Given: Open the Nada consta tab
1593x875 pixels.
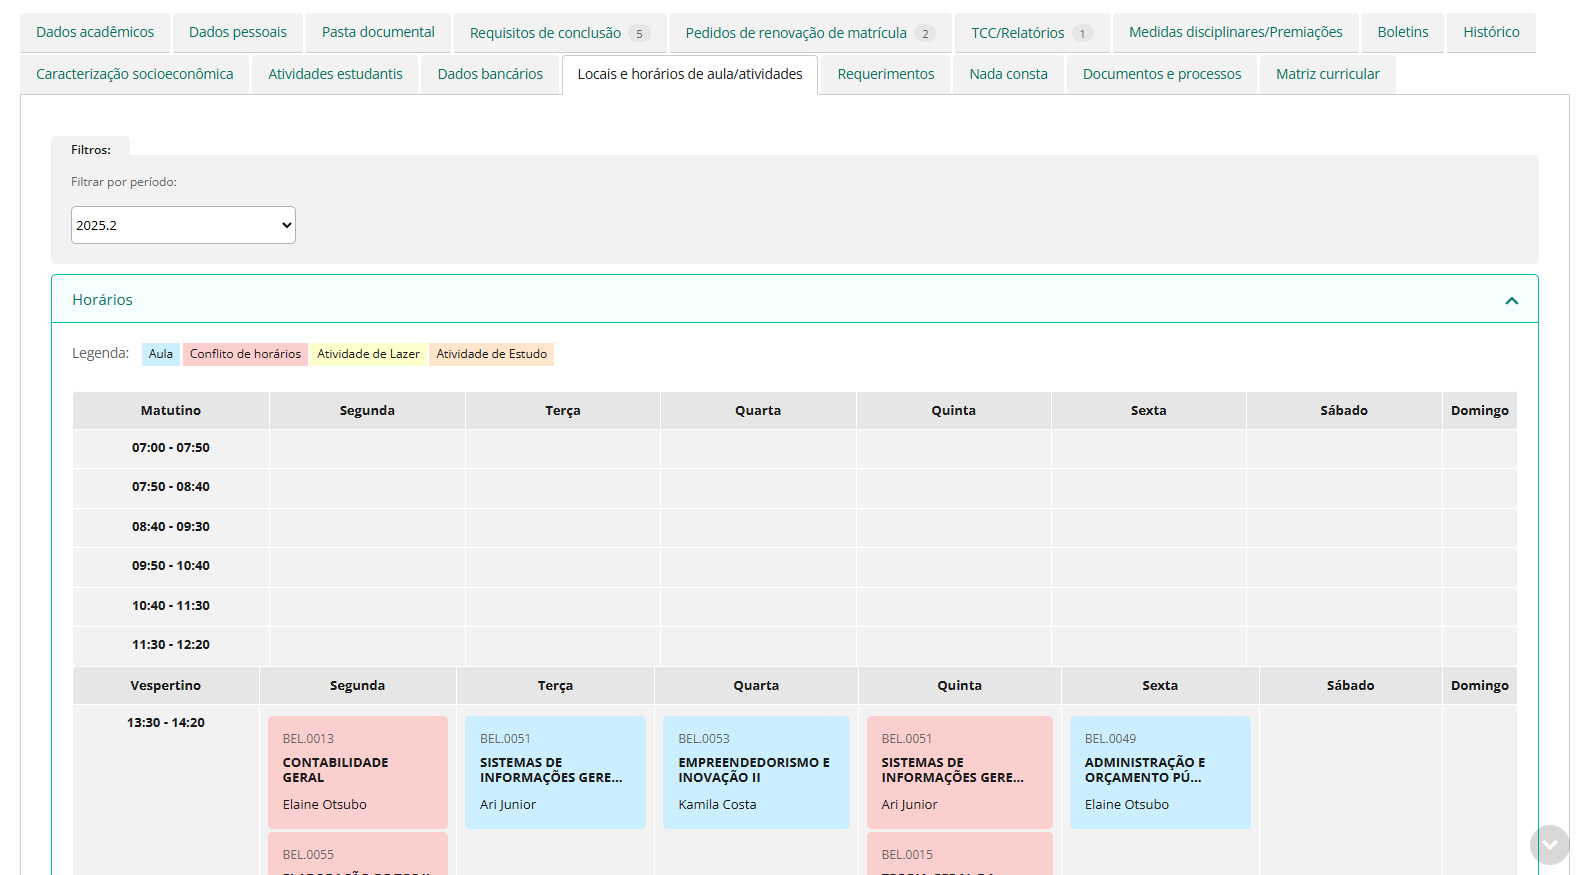Looking at the screenshot, I should click(x=1008, y=75).
